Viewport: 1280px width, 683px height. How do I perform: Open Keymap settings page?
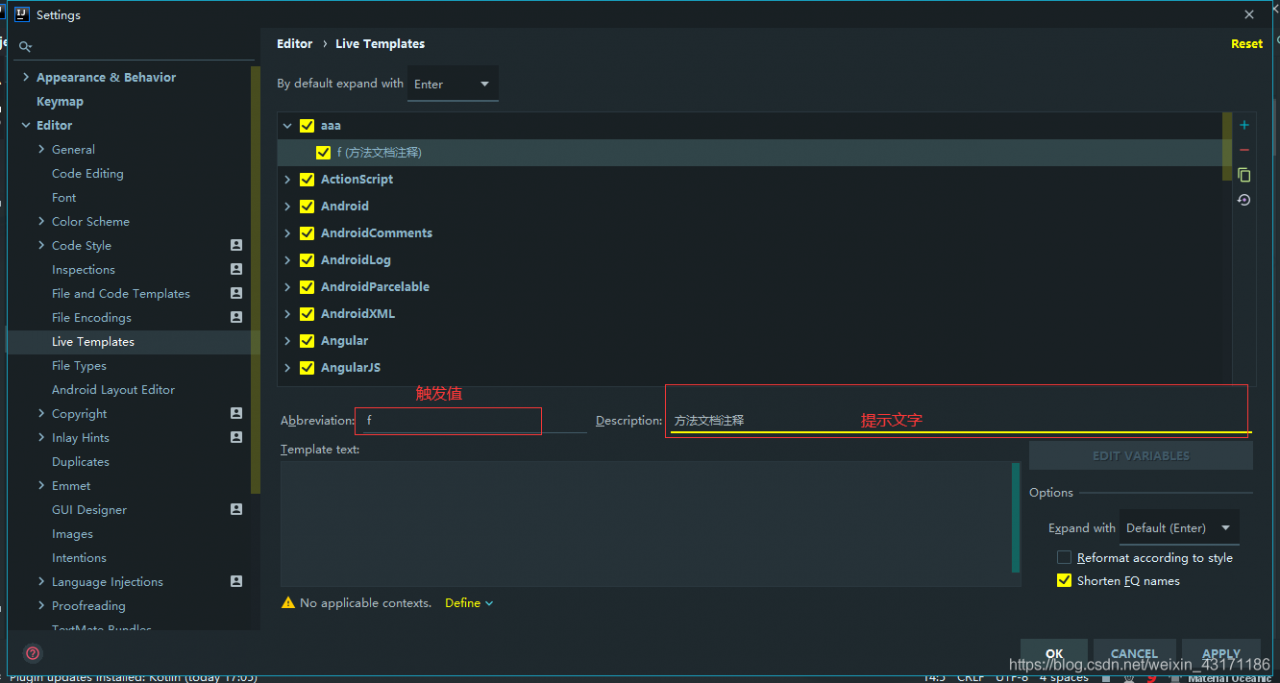coord(60,101)
